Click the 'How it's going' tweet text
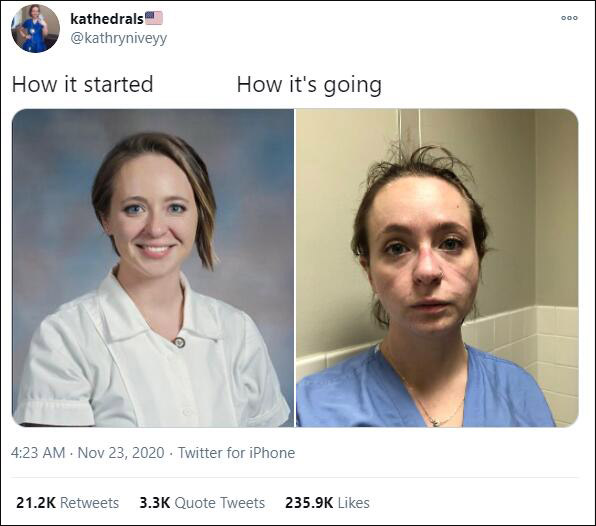Viewport: 596px width, 526px height. 309,85
